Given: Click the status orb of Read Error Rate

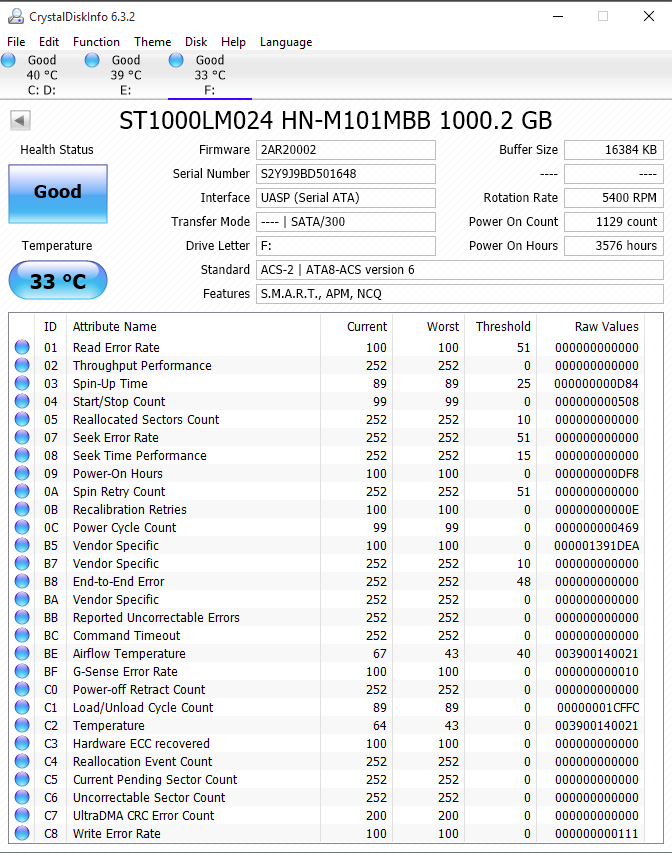Looking at the screenshot, I should (x=22, y=347).
